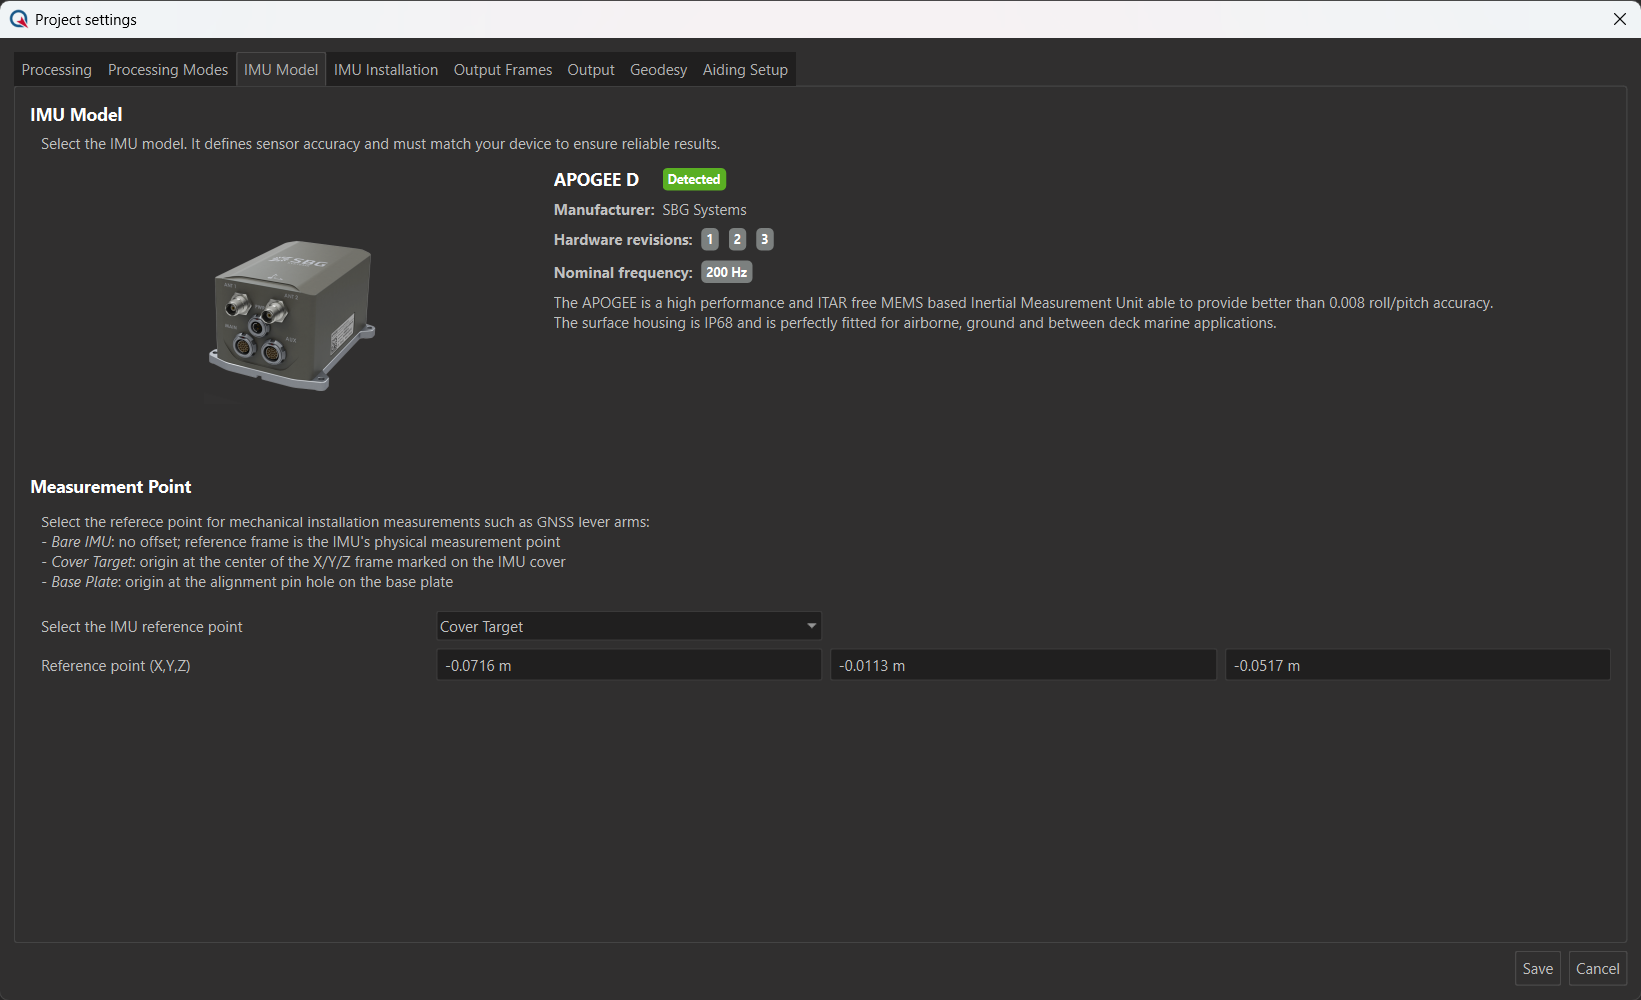Viewport: 1641px width, 1000px height.
Task: Click the reference point X field -0.0716 m
Action: click(x=628, y=666)
